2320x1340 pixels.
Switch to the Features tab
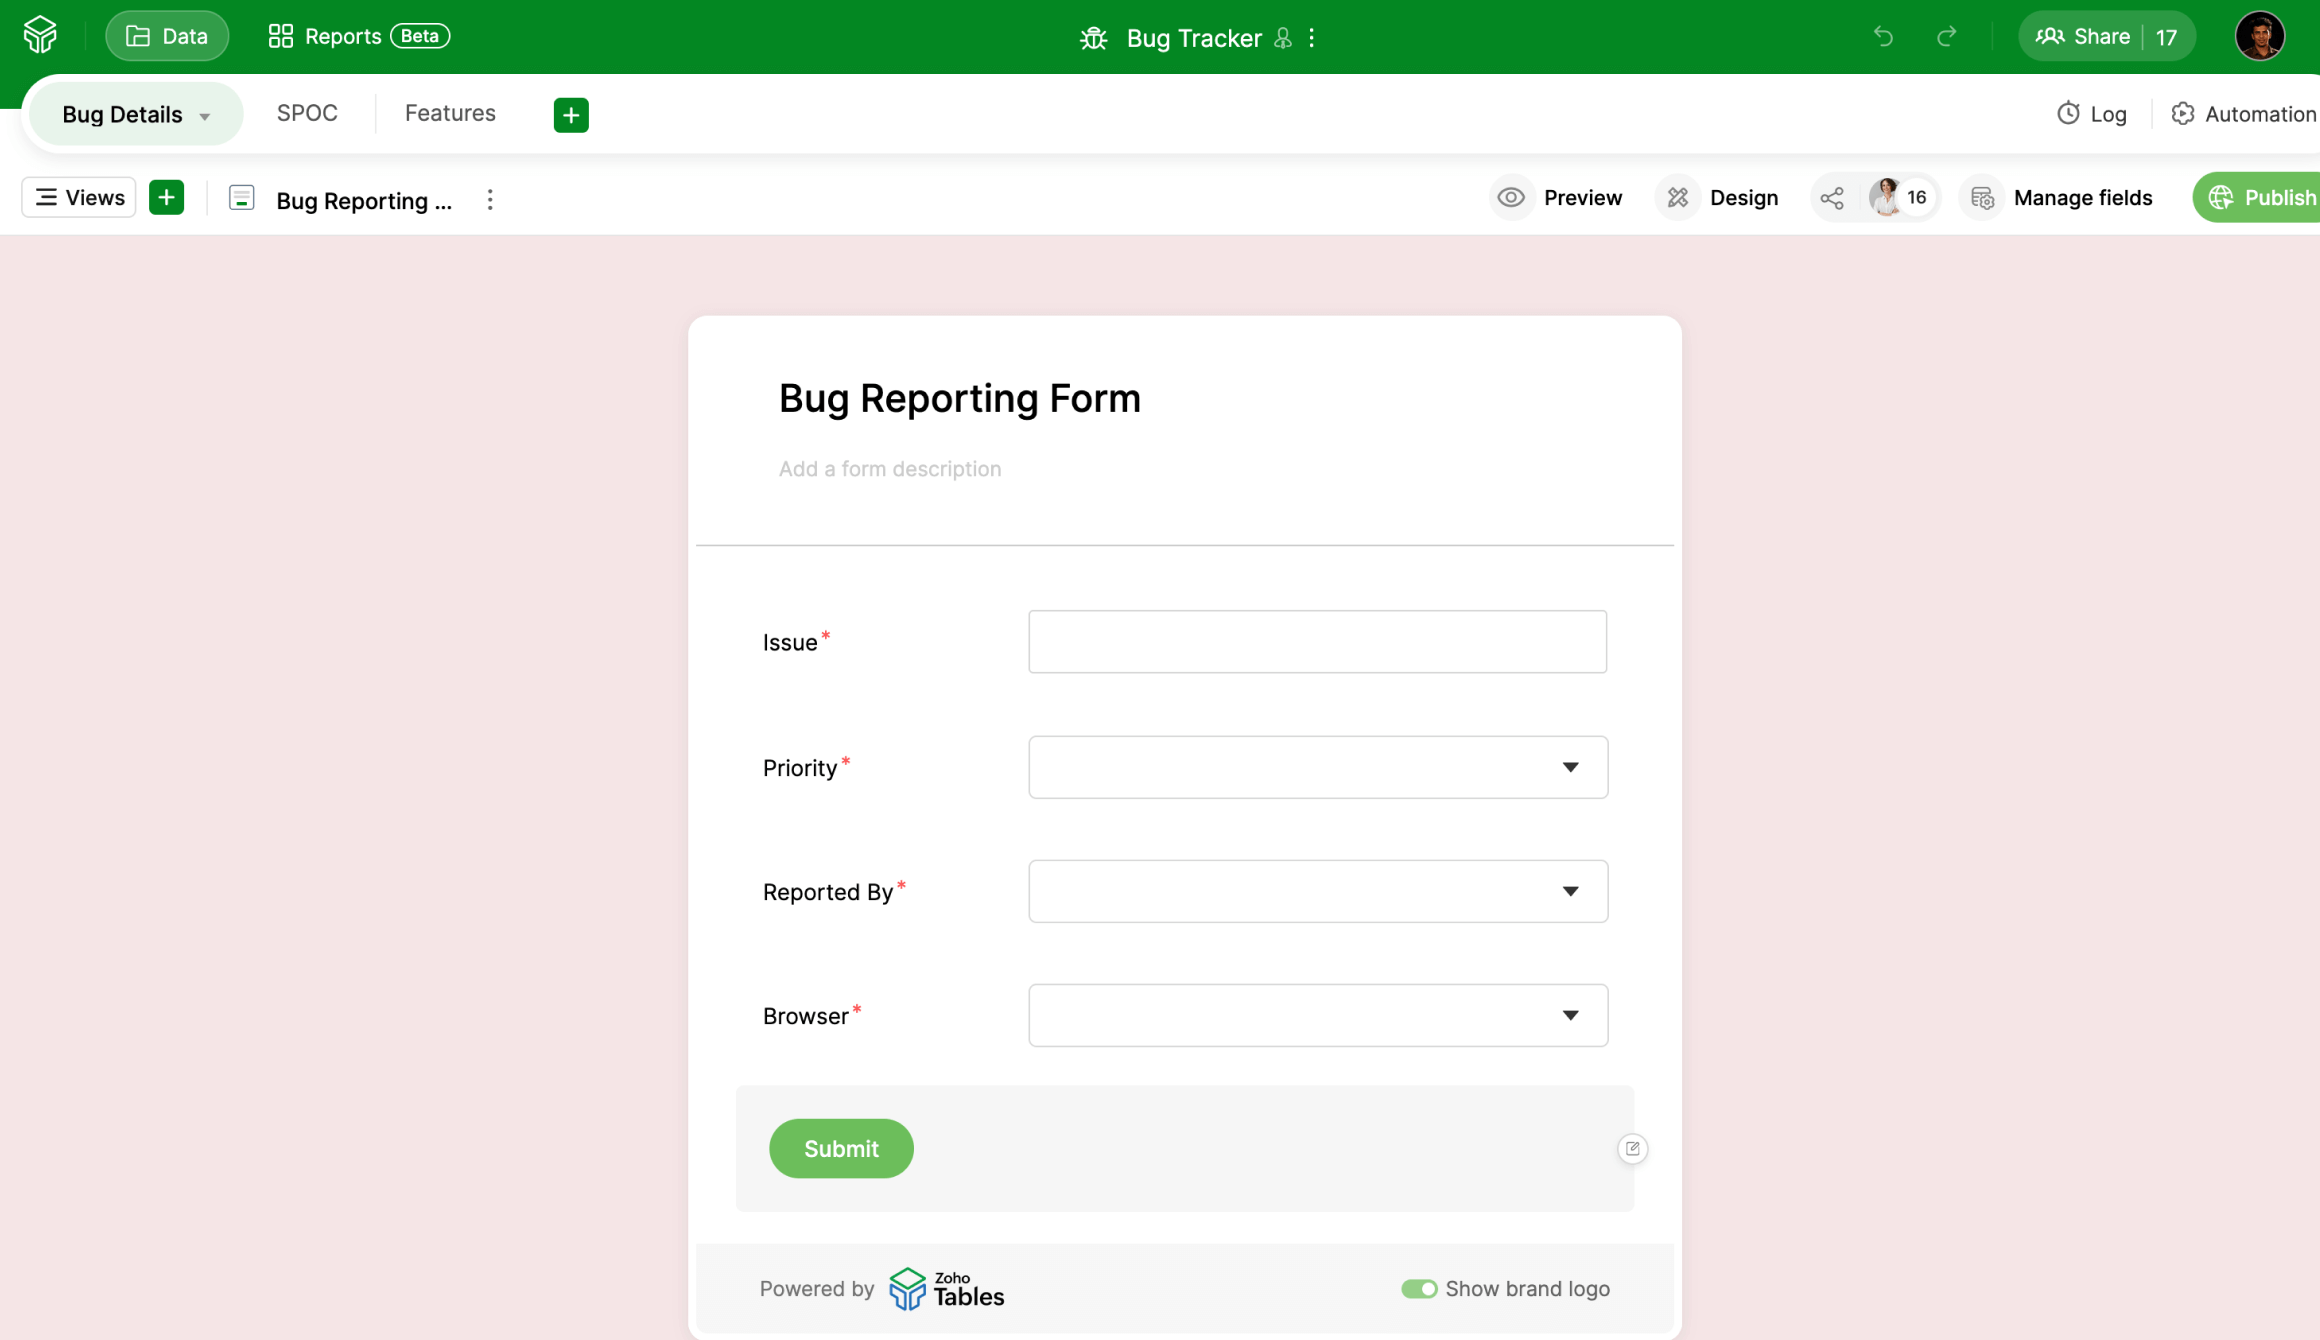[x=450, y=113]
